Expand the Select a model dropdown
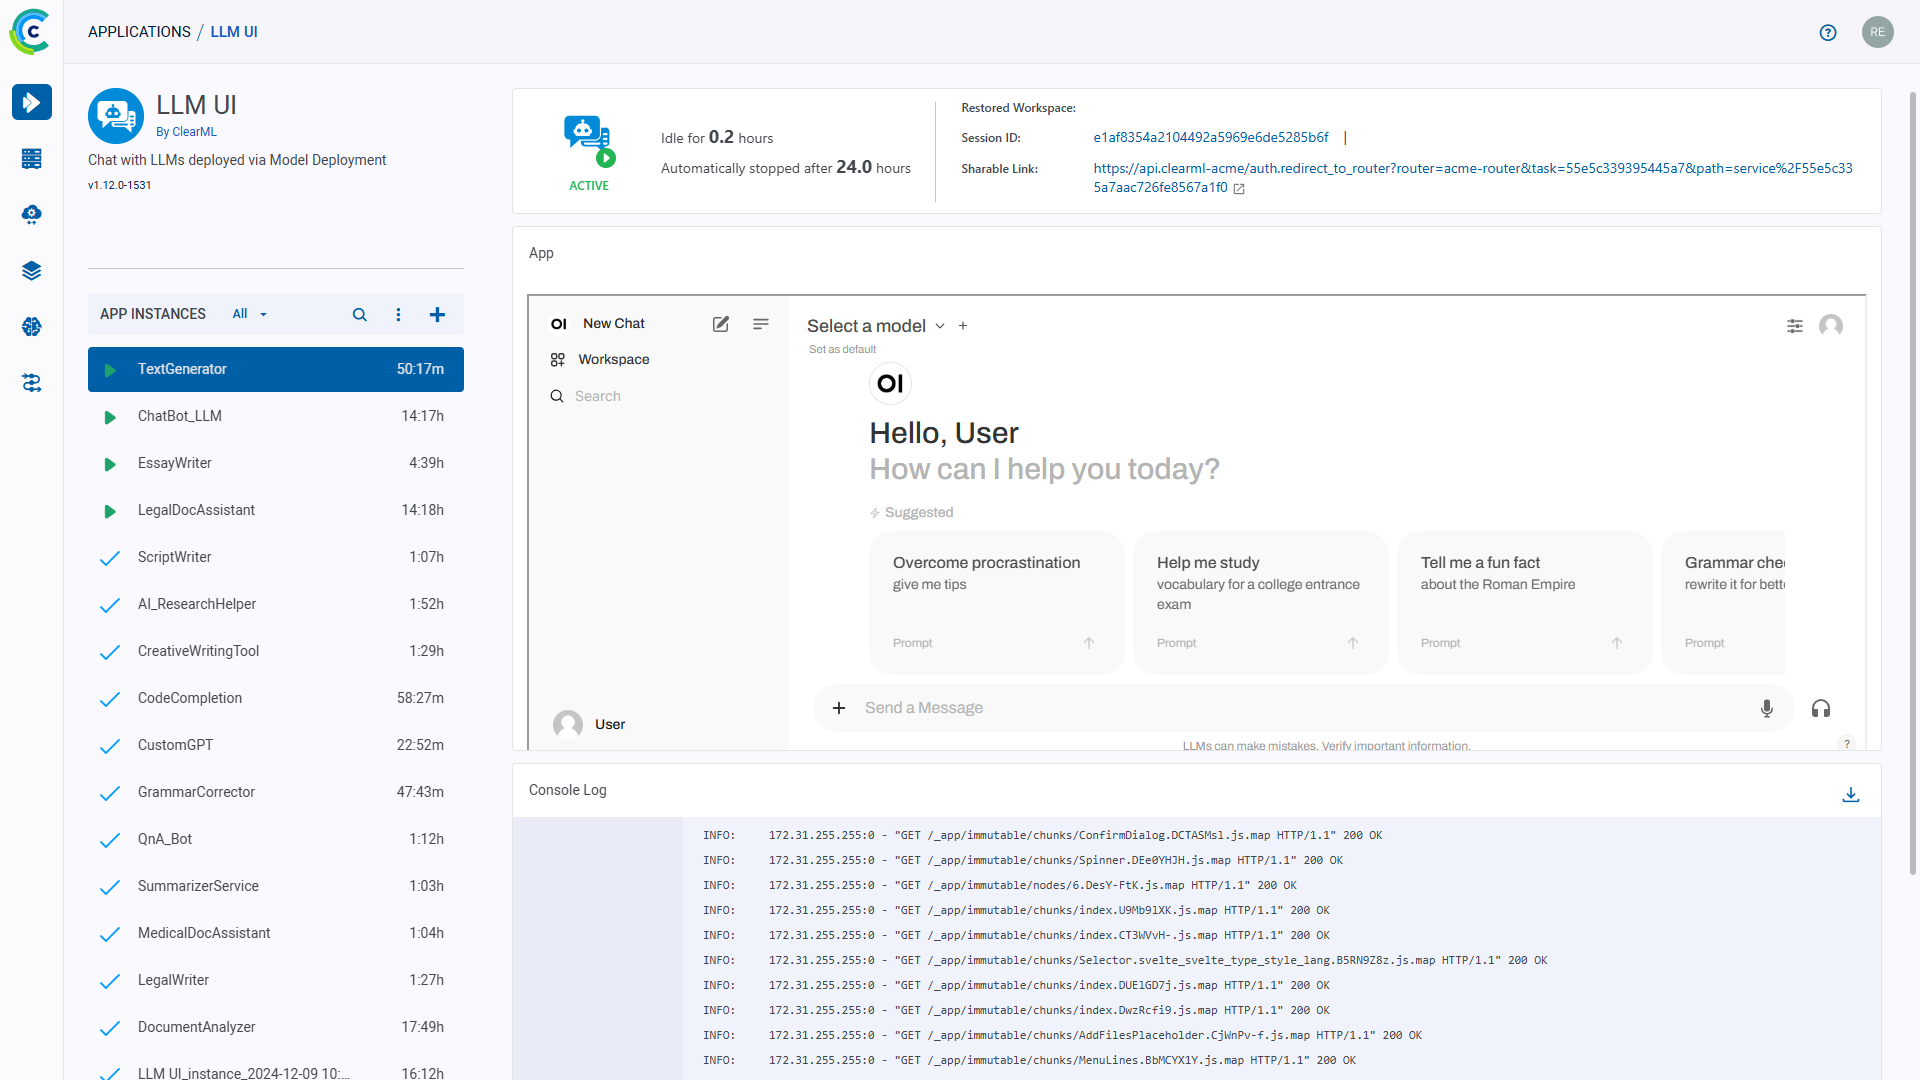This screenshot has height=1080, width=1920. coord(875,325)
